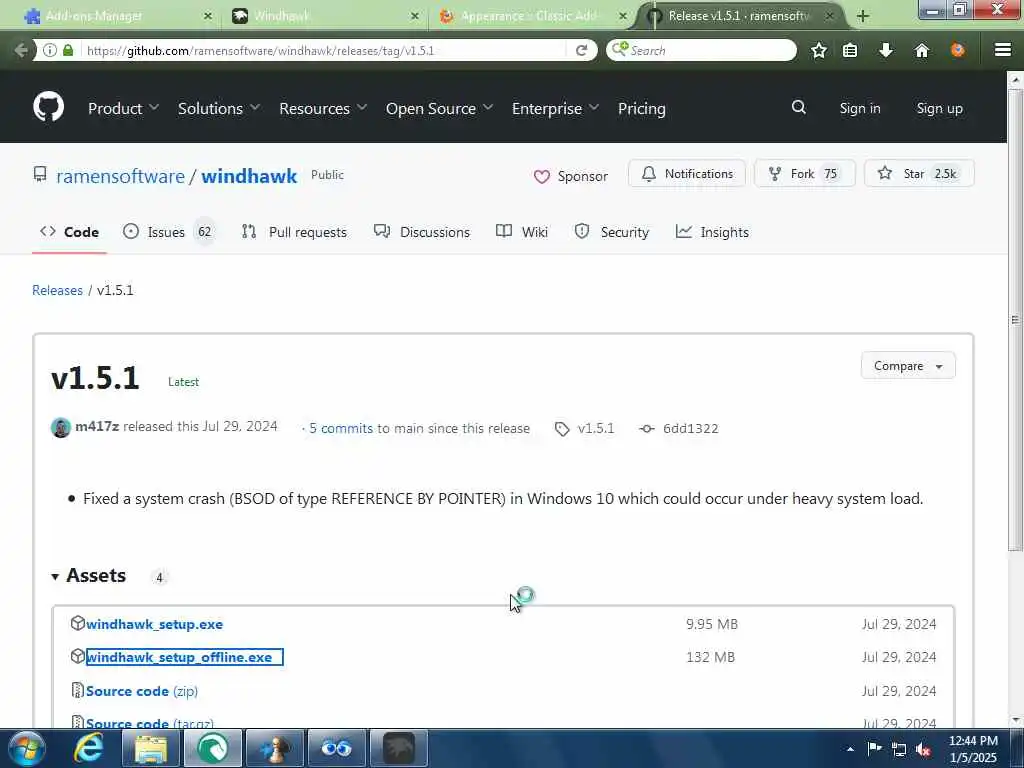Click Sign in
The image size is (1024, 768).
click(859, 108)
